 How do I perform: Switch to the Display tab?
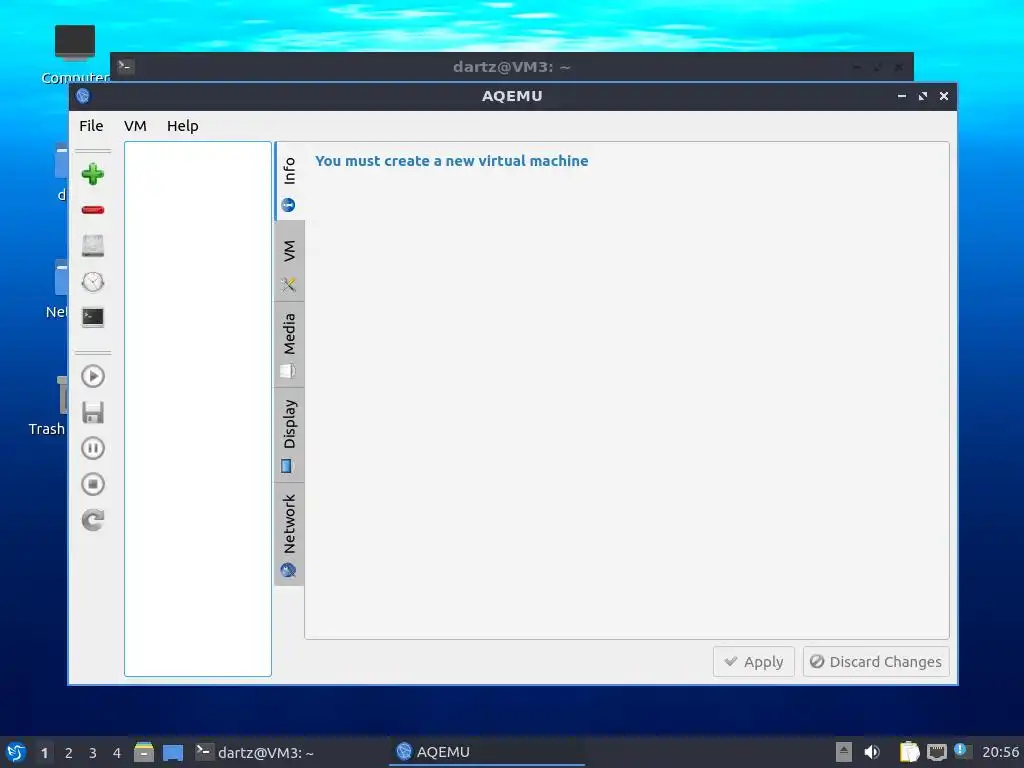point(289,435)
